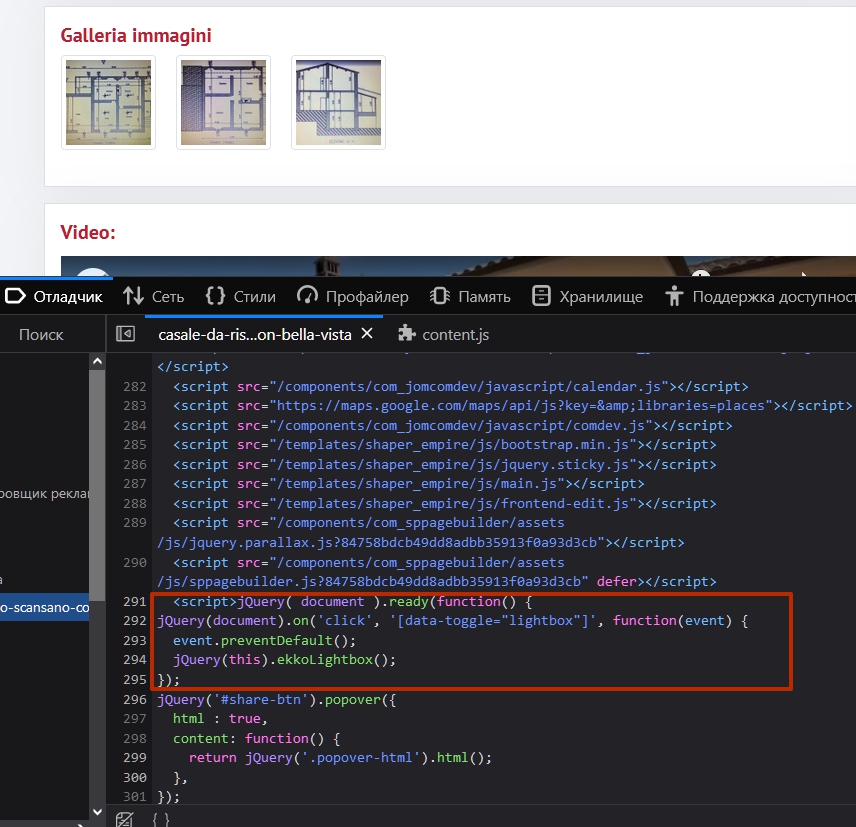Pretty print the source with curly braces button
The image size is (856, 827).
coord(160,819)
